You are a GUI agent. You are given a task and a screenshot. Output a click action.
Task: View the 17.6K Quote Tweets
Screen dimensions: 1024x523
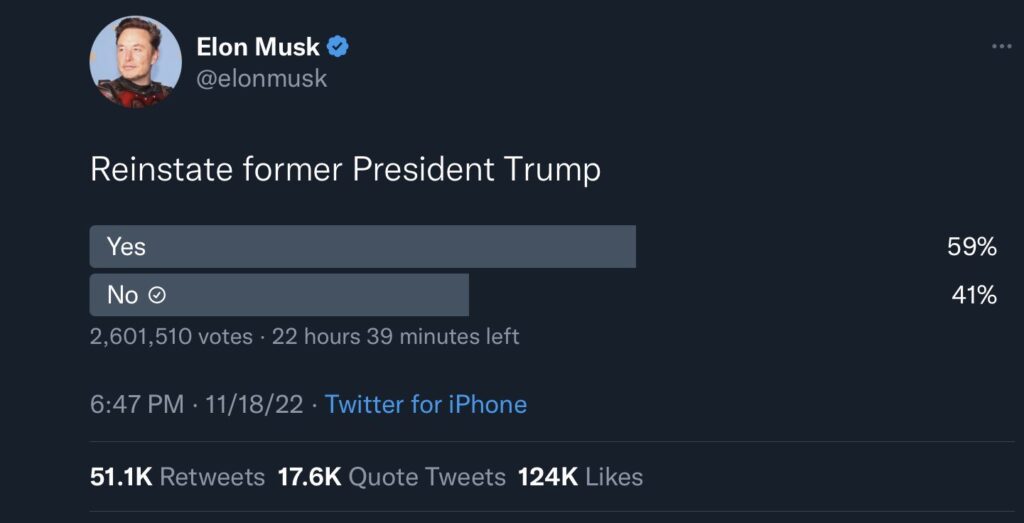(x=391, y=477)
